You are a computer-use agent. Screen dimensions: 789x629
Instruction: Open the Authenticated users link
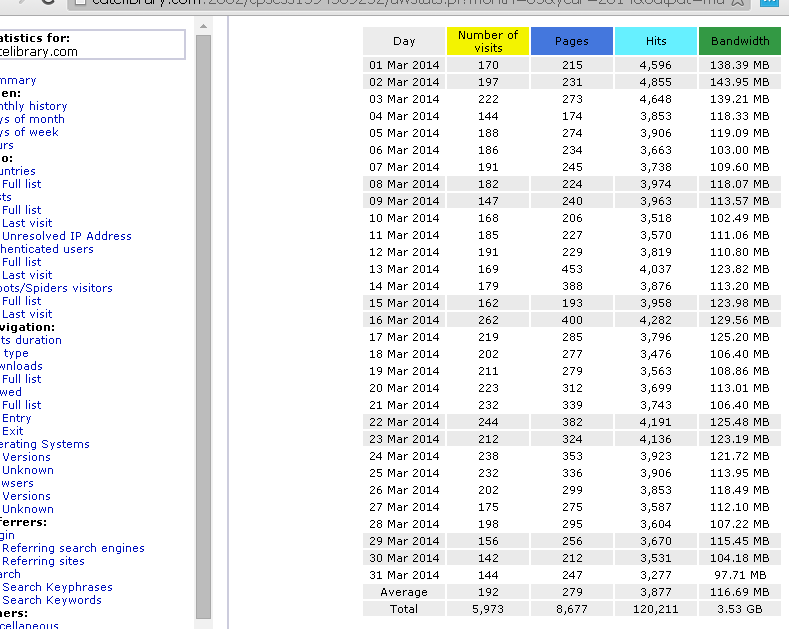pos(47,249)
